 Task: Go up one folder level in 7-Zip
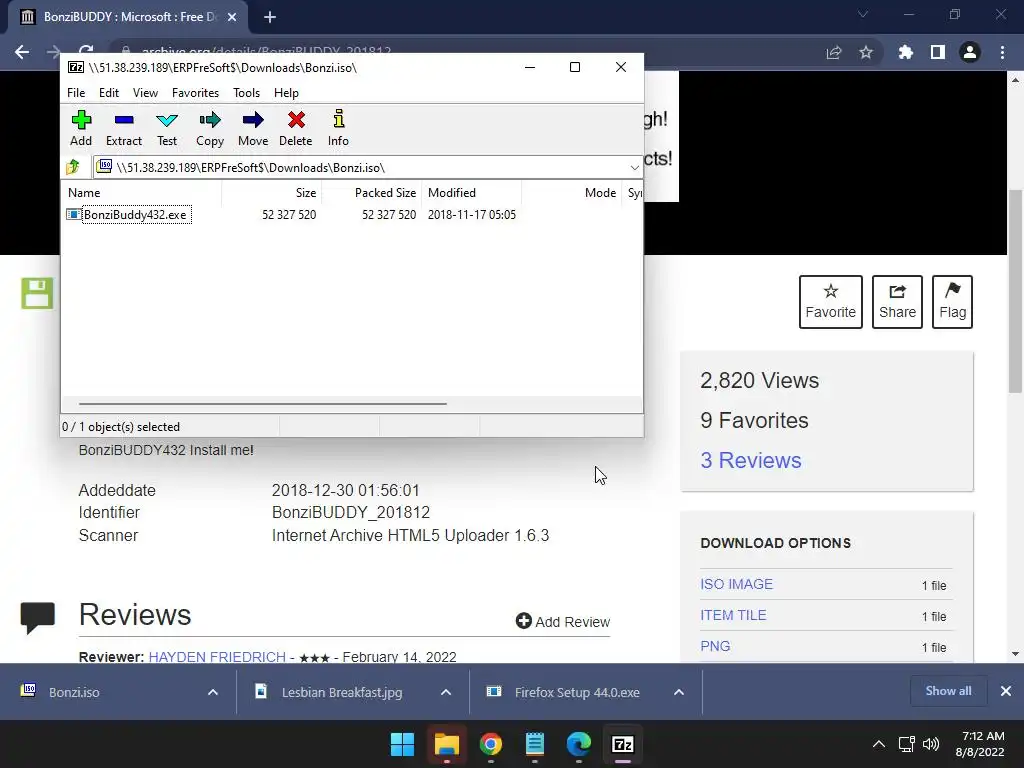73,167
